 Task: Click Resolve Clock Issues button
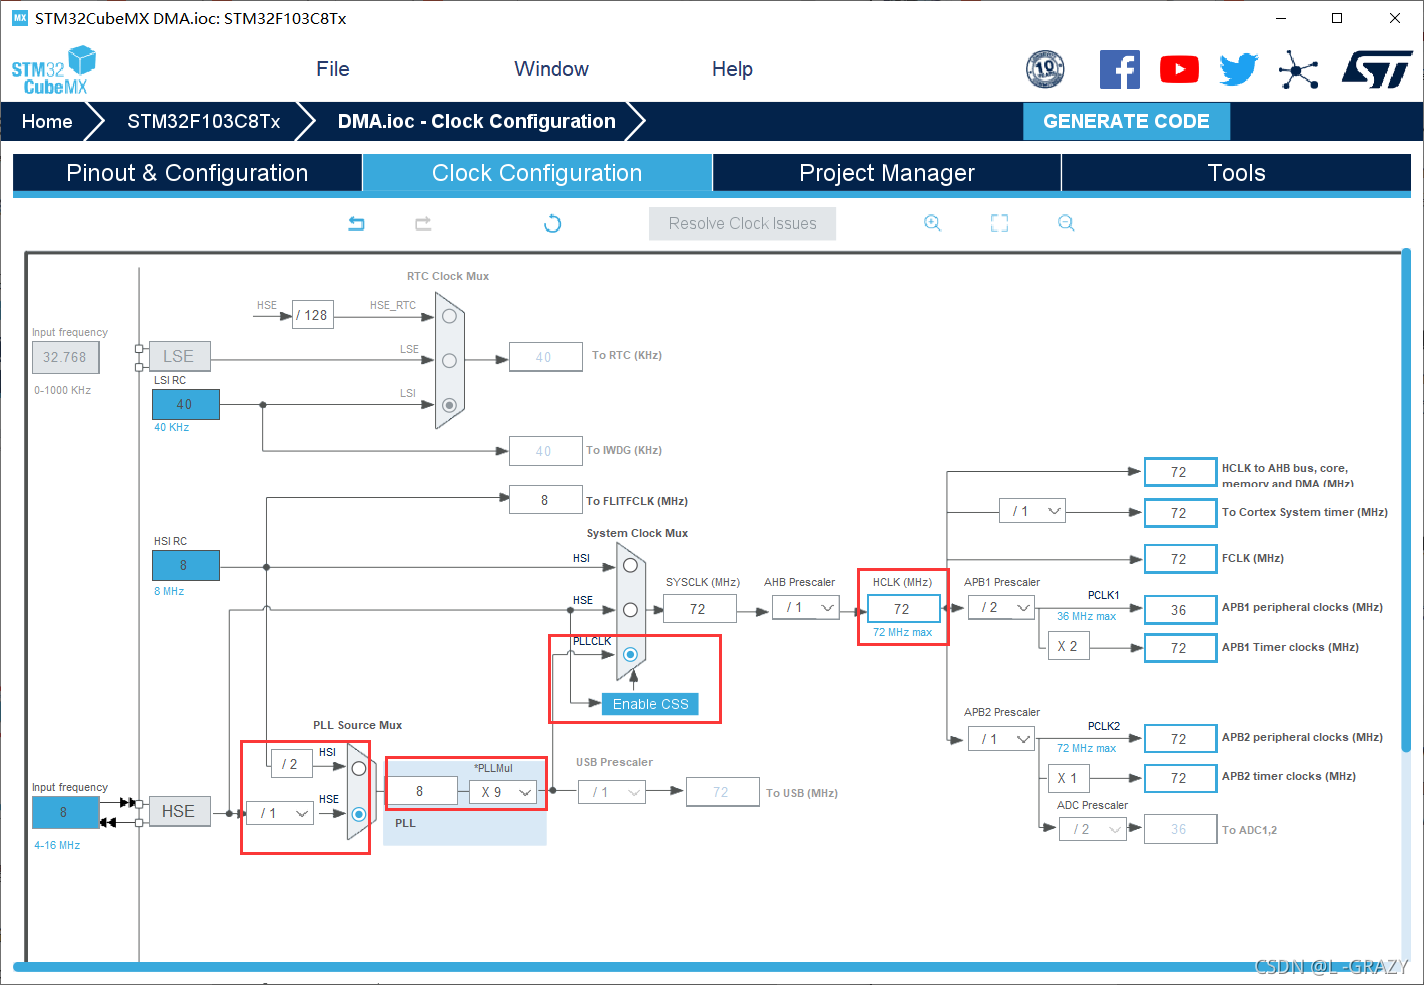tap(742, 224)
